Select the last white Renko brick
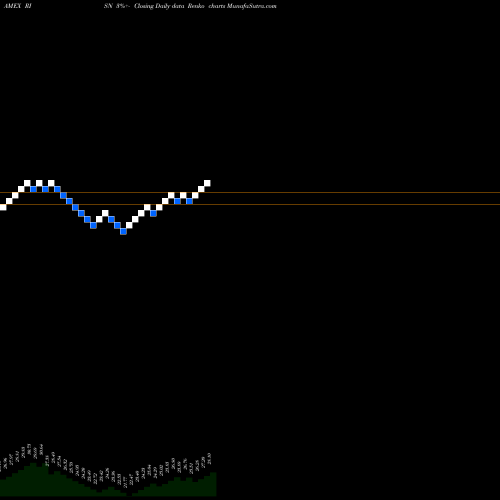This screenshot has height=500, width=500. pos(207,183)
